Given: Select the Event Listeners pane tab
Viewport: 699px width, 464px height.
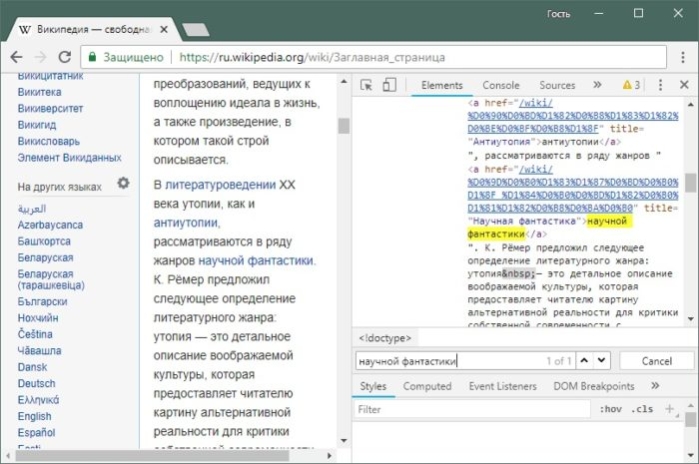Looking at the screenshot, I should [x=502, y=386].
